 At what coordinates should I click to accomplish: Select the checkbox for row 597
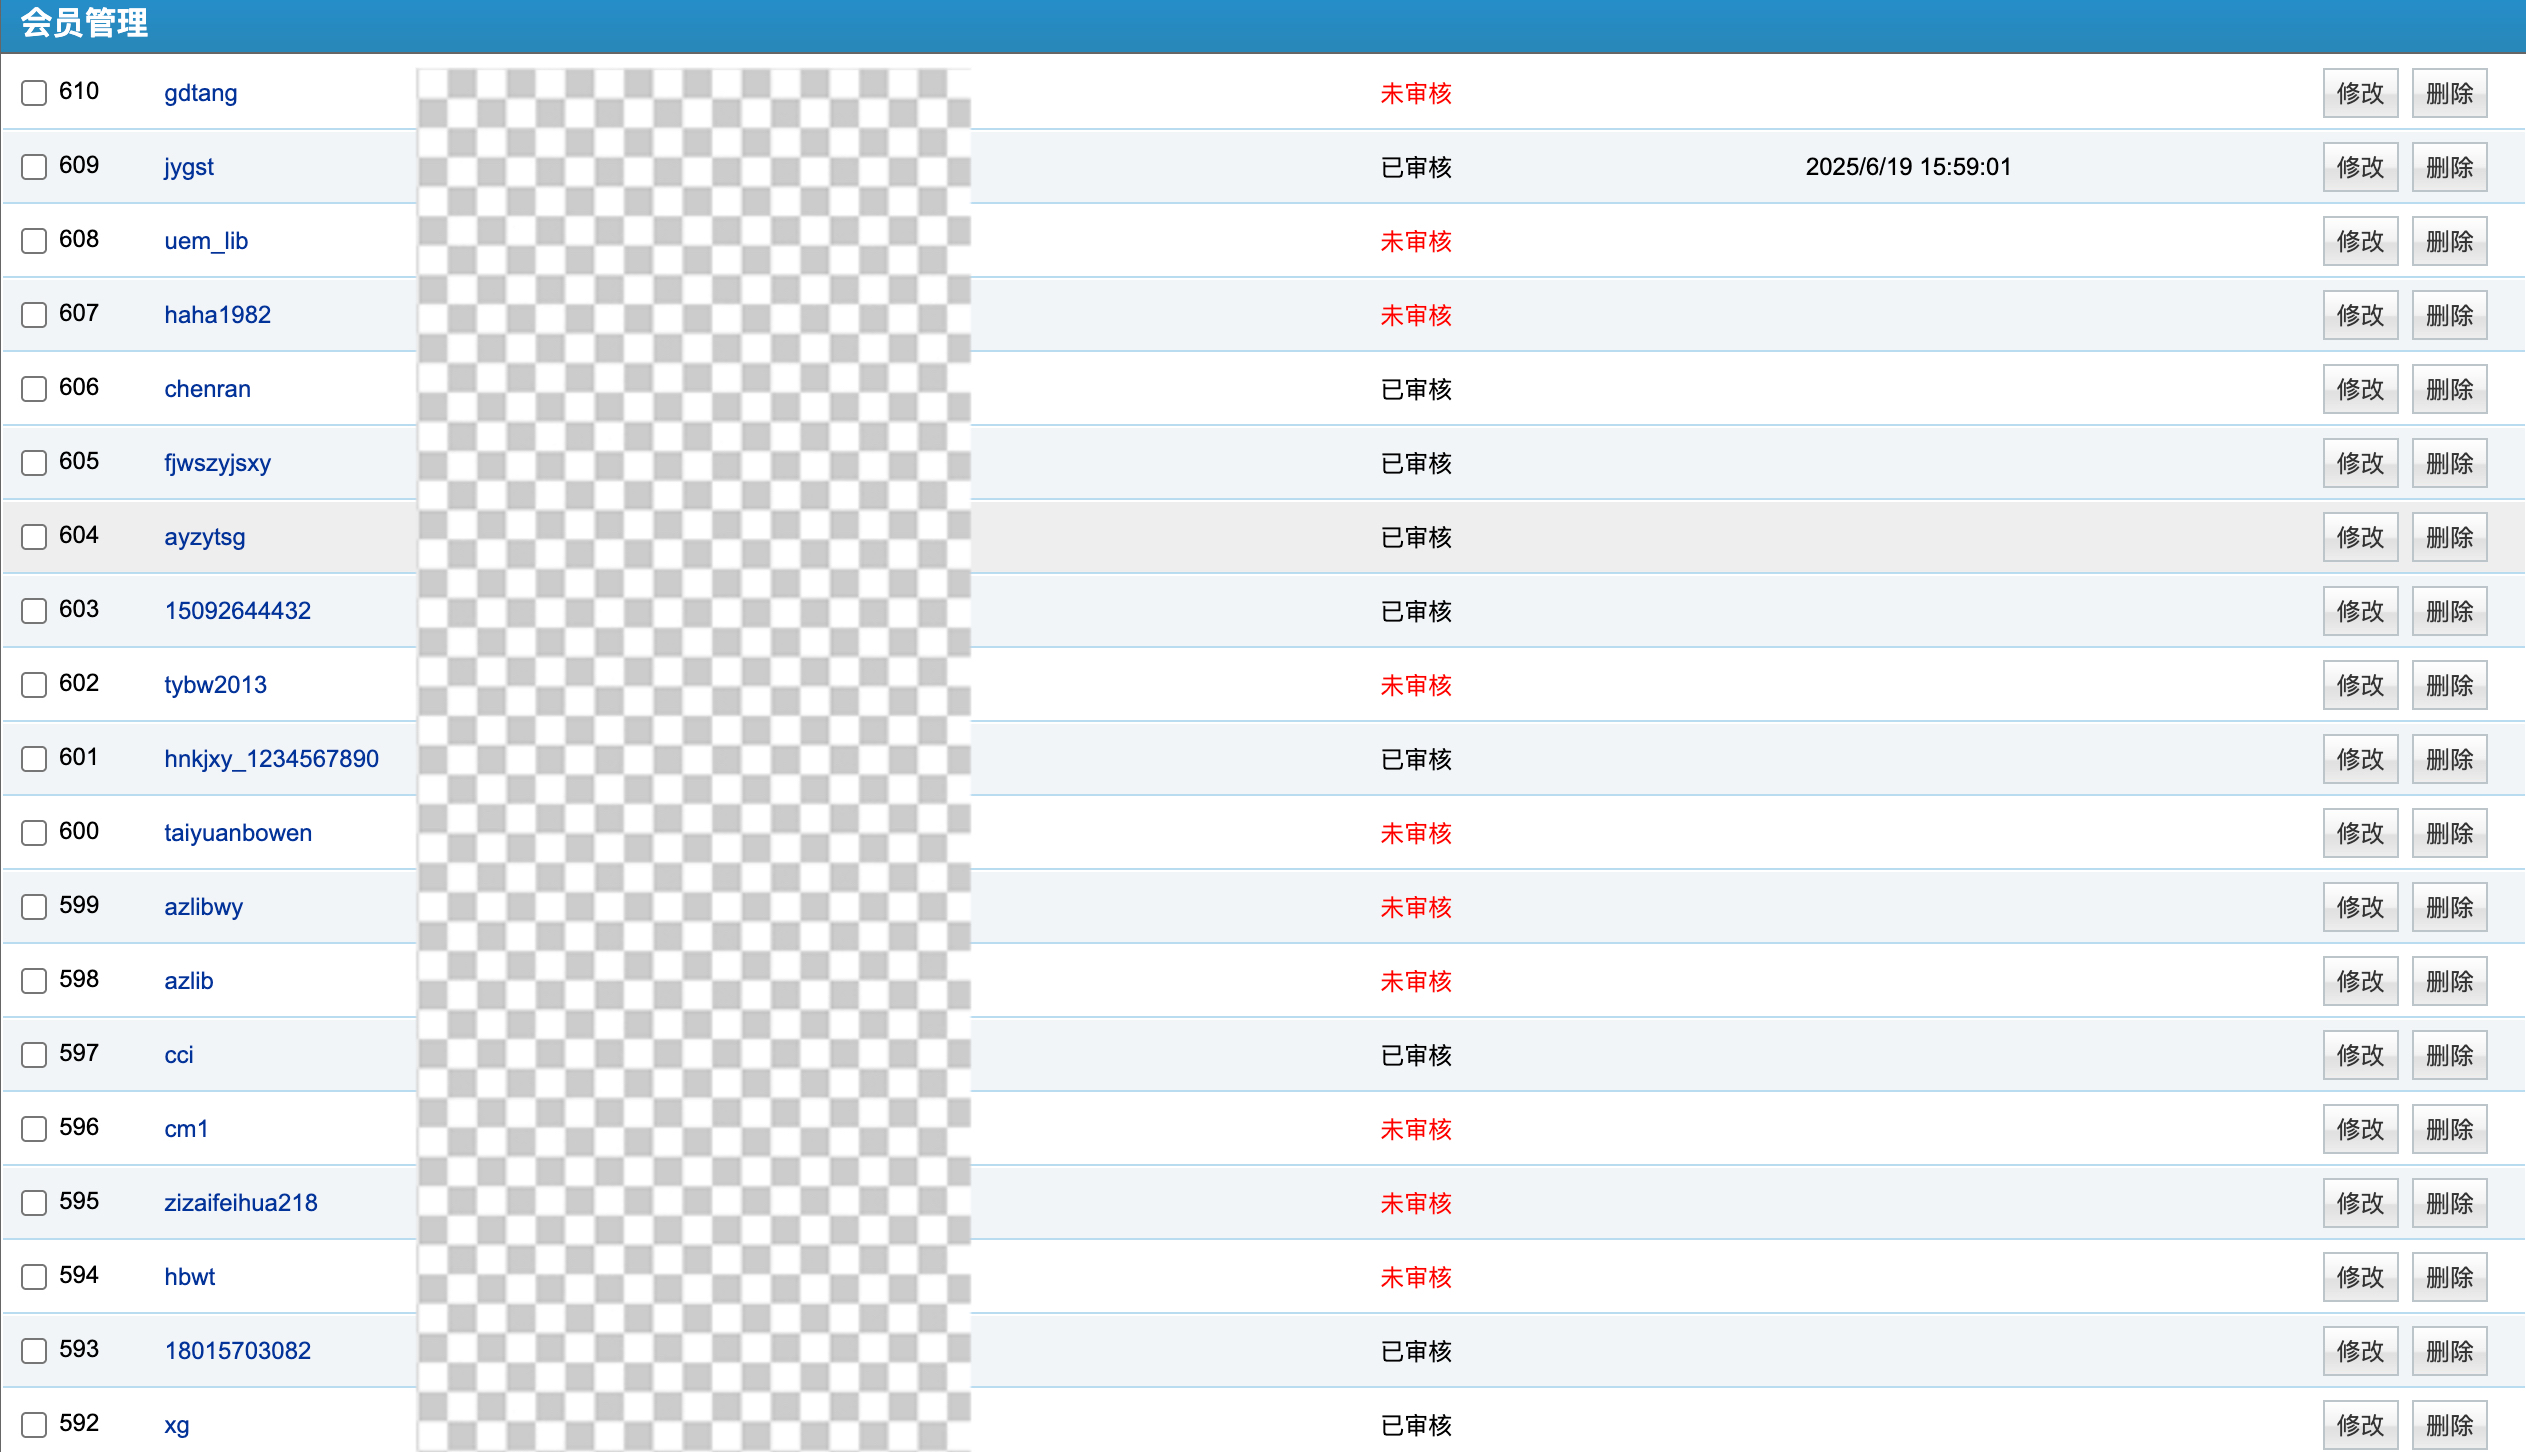34,1055
